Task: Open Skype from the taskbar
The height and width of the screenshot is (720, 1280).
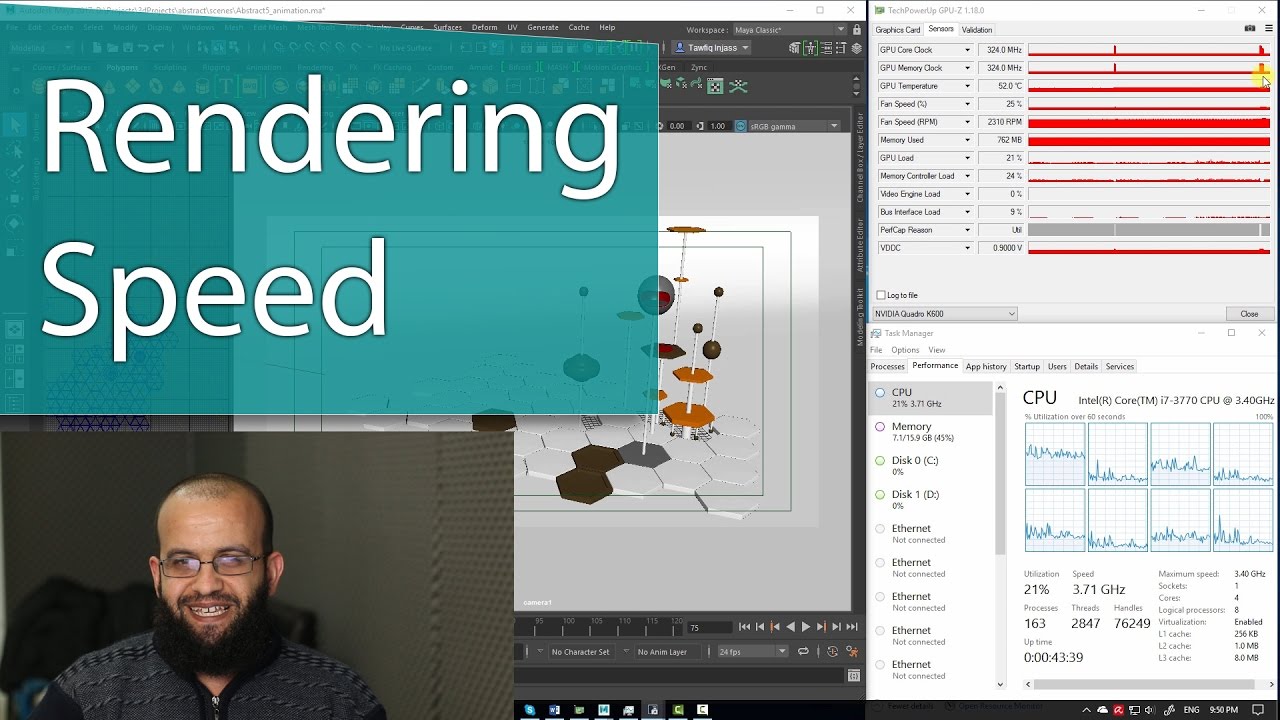Action: click(530, 710)
